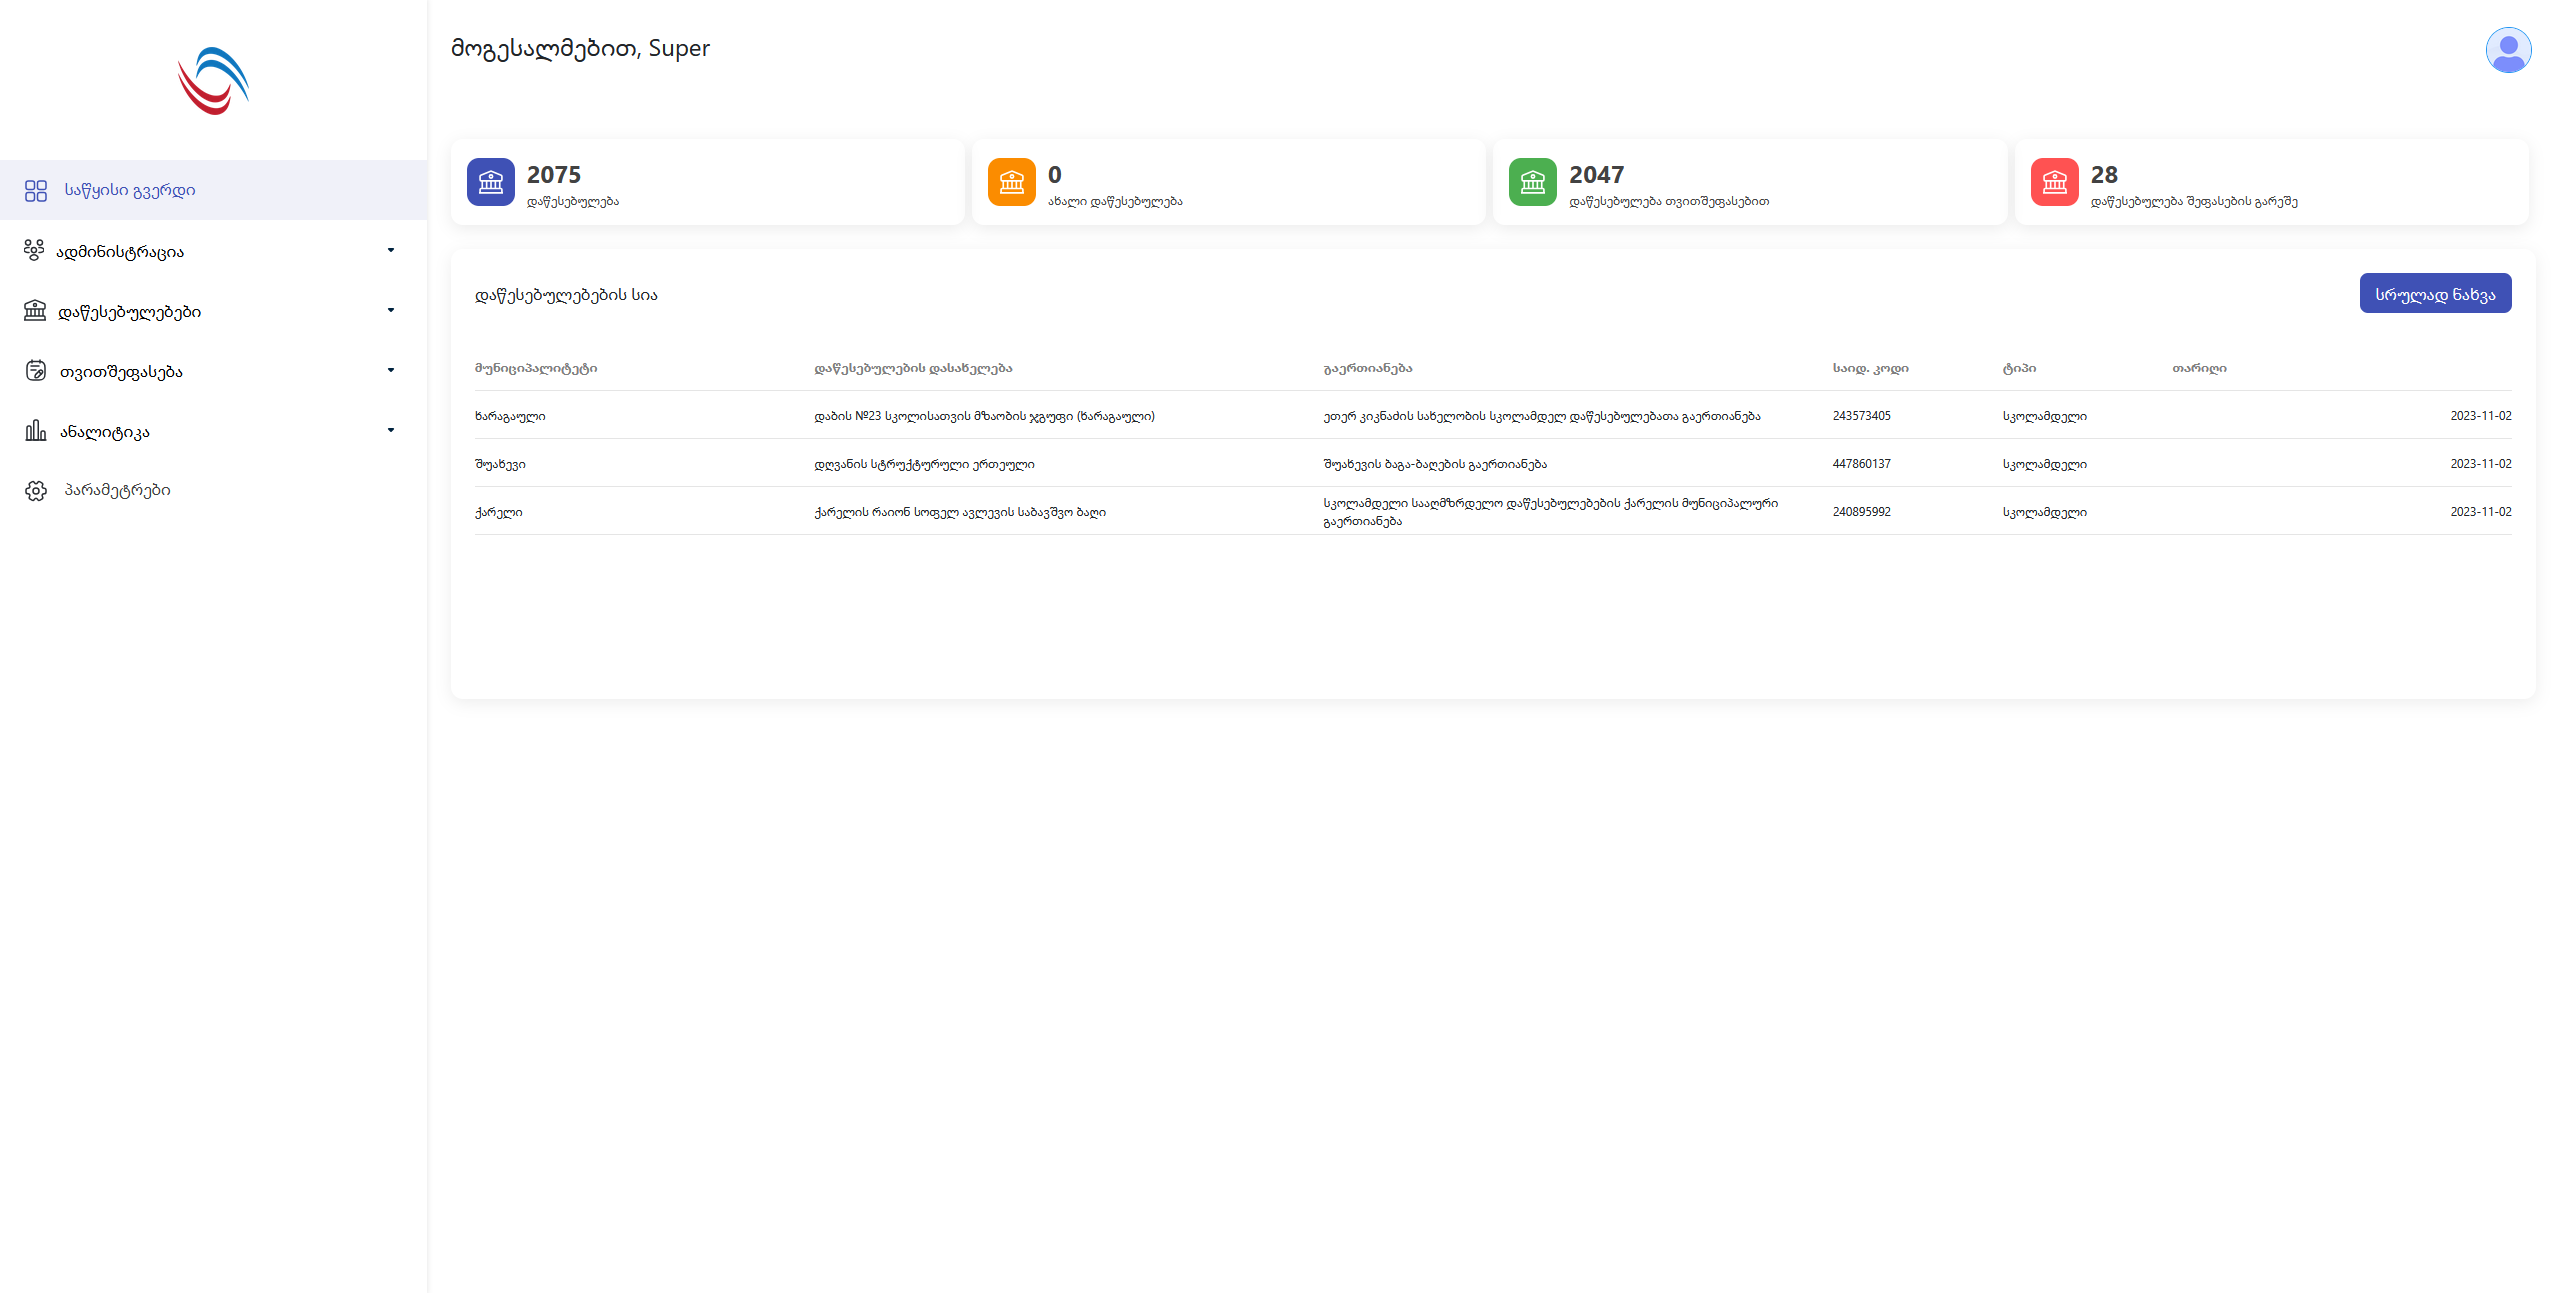Click the orange new institutions icon

pos(1011,182)
